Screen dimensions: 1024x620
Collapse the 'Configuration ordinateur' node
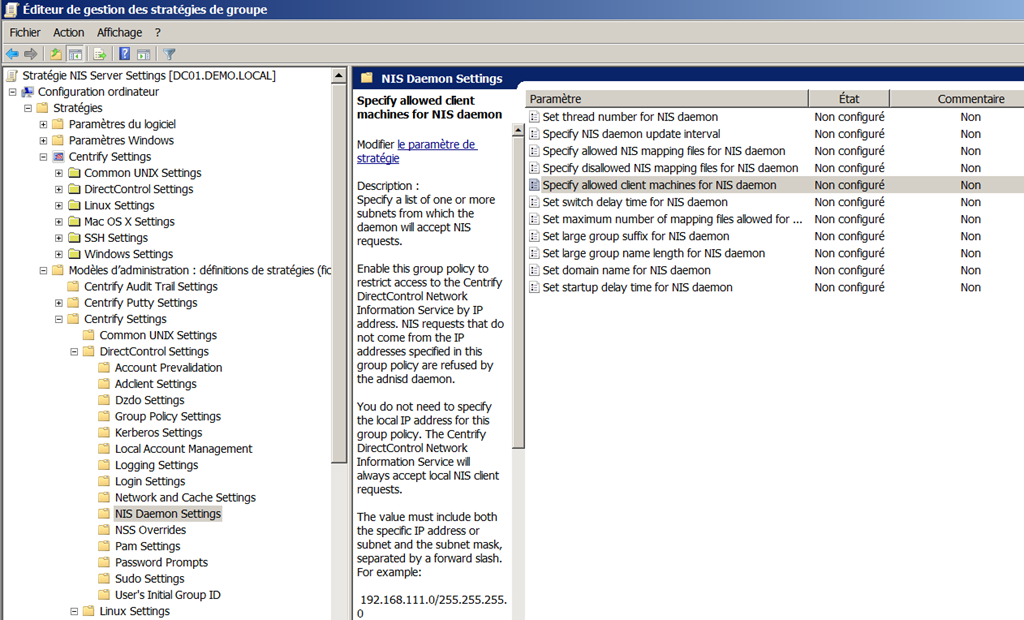(x=12, y=92)
